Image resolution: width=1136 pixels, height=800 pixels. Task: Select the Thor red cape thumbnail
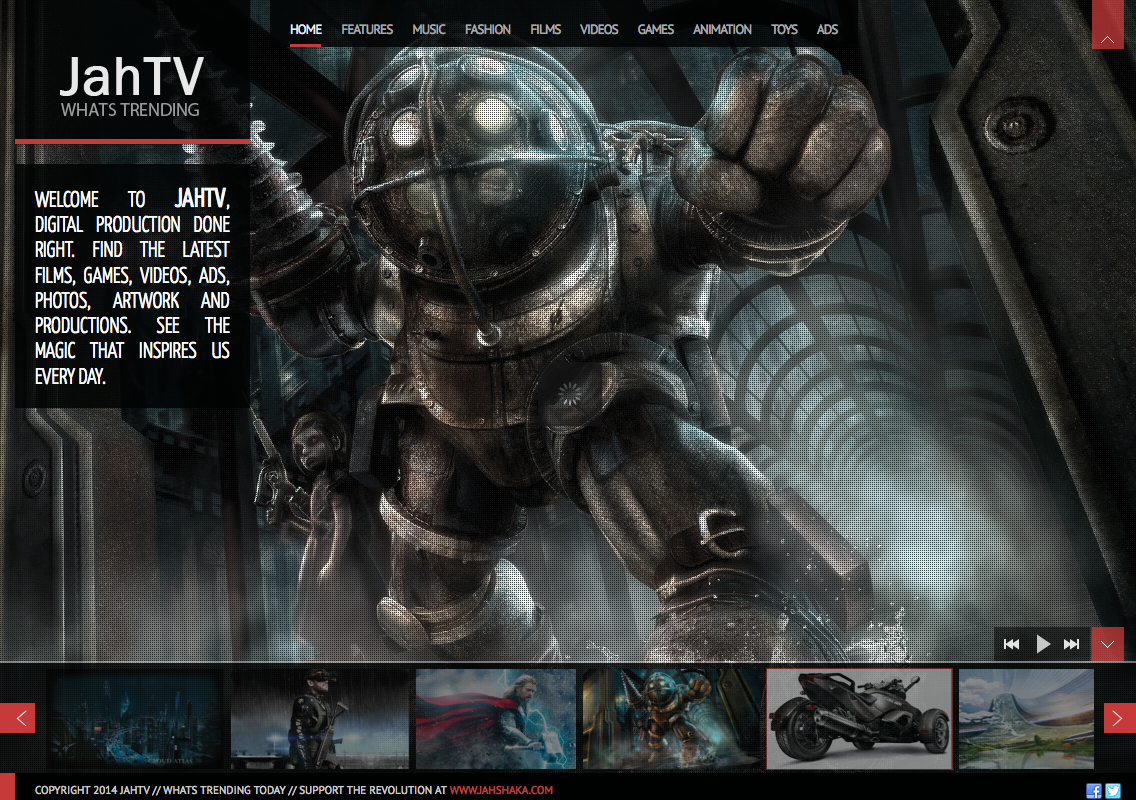(x=496, y=719)
